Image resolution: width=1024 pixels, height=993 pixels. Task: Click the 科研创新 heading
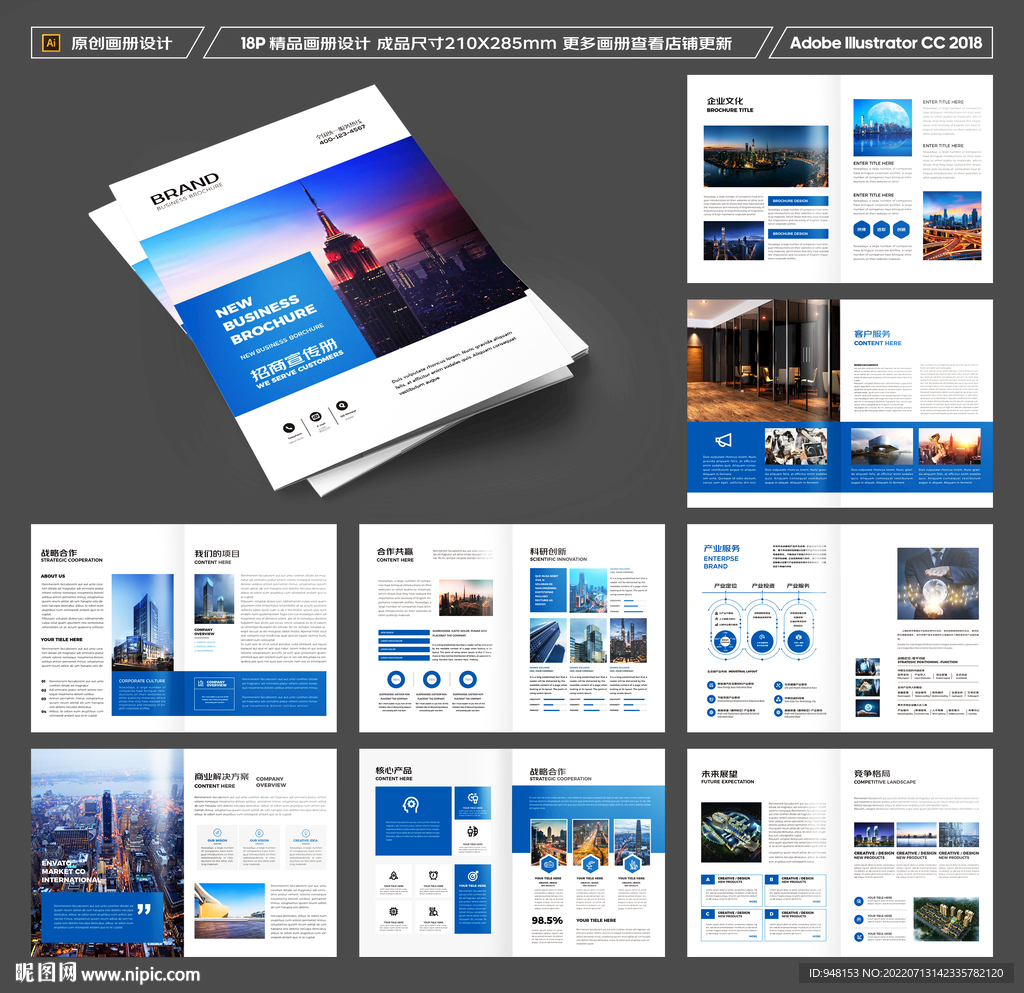click(x=548, y=552)
